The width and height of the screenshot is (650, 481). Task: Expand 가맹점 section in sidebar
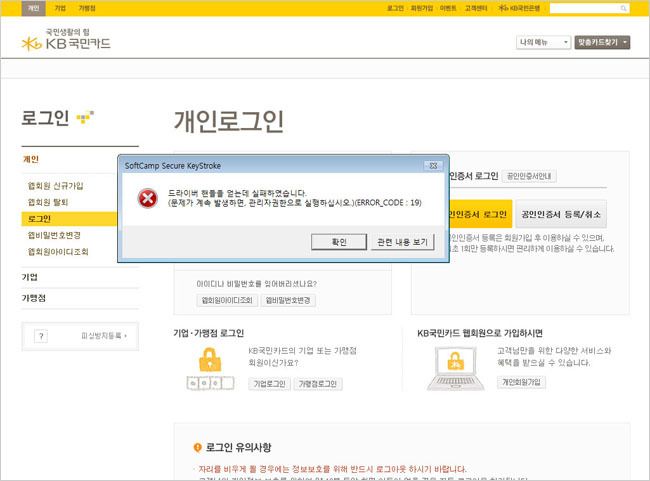coord(34,298)
